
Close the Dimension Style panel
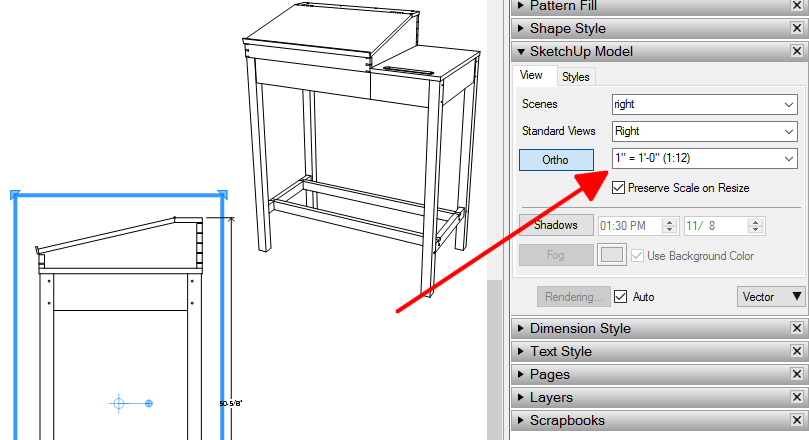point(797,328)
